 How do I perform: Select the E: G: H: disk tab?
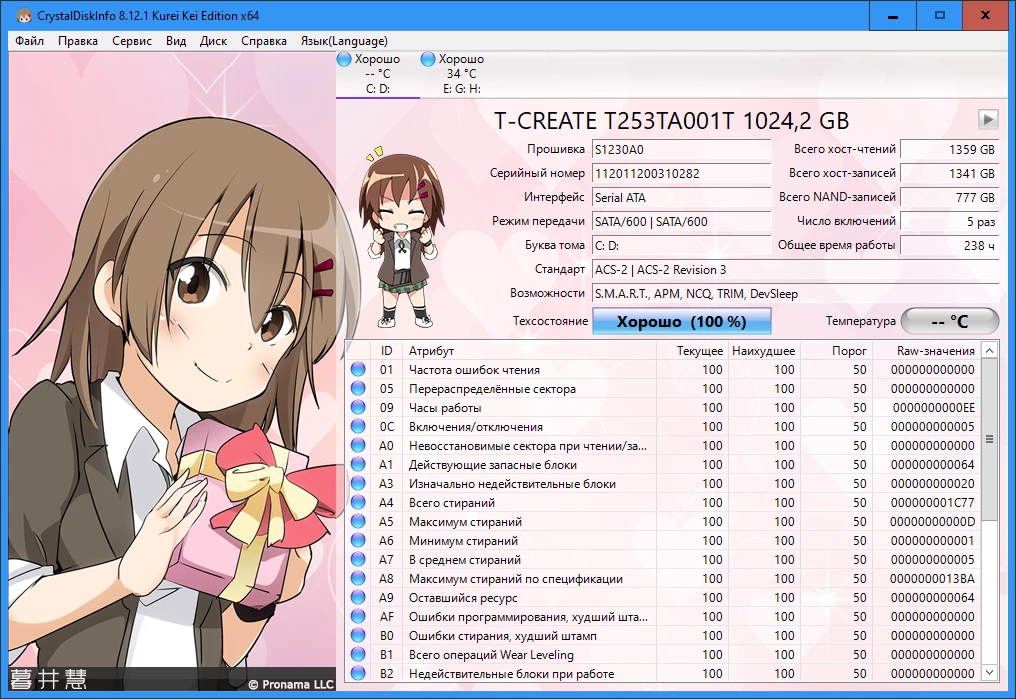(x=462, y=74)
